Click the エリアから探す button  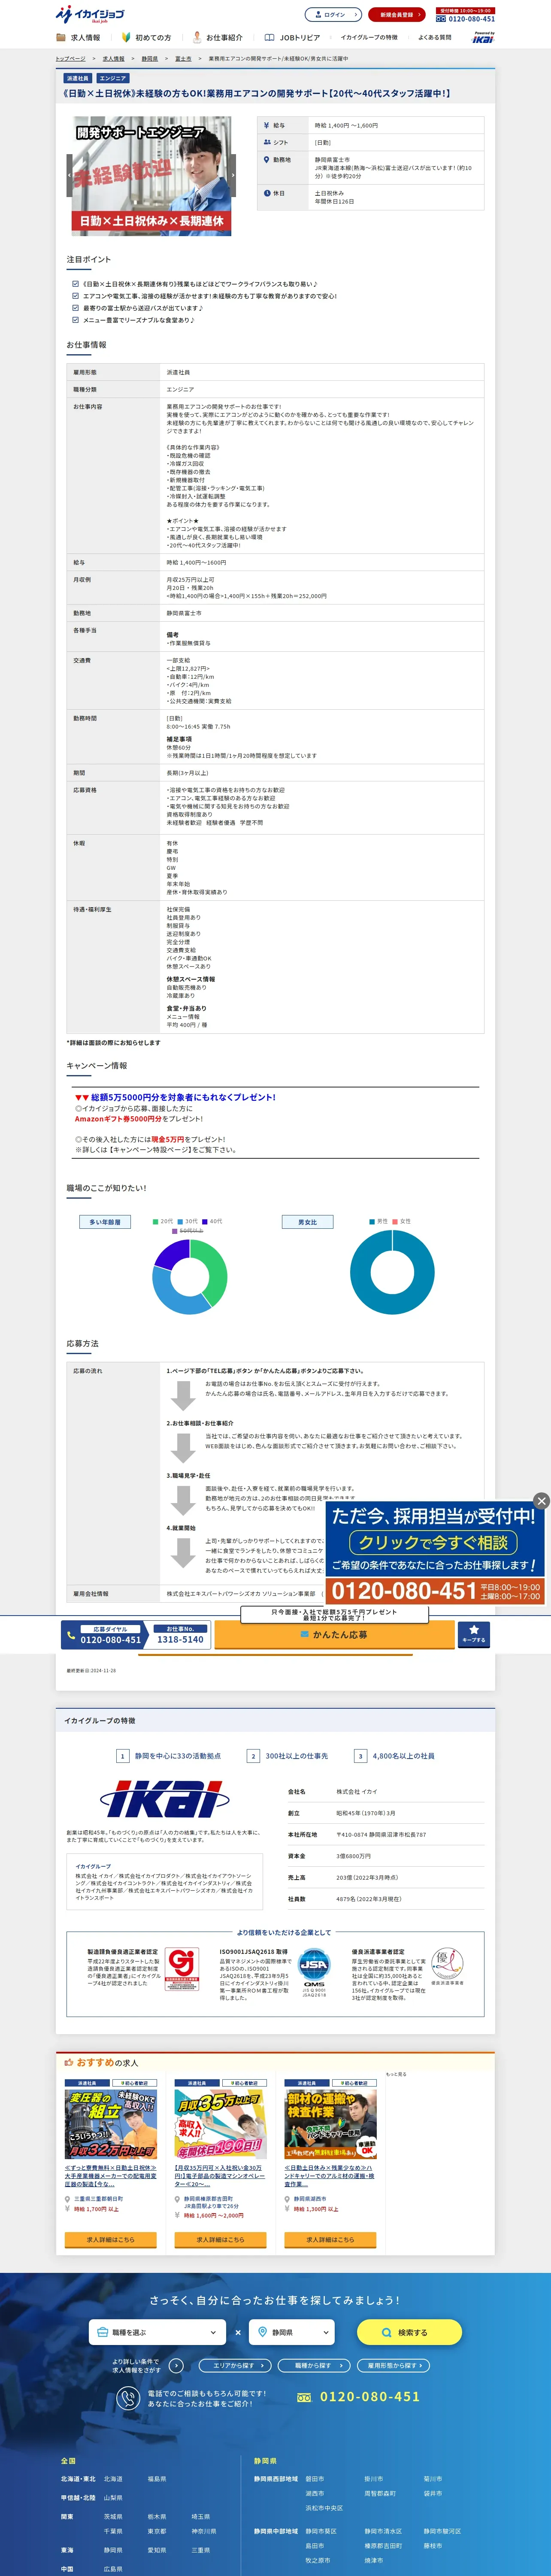coord(236,2365)
